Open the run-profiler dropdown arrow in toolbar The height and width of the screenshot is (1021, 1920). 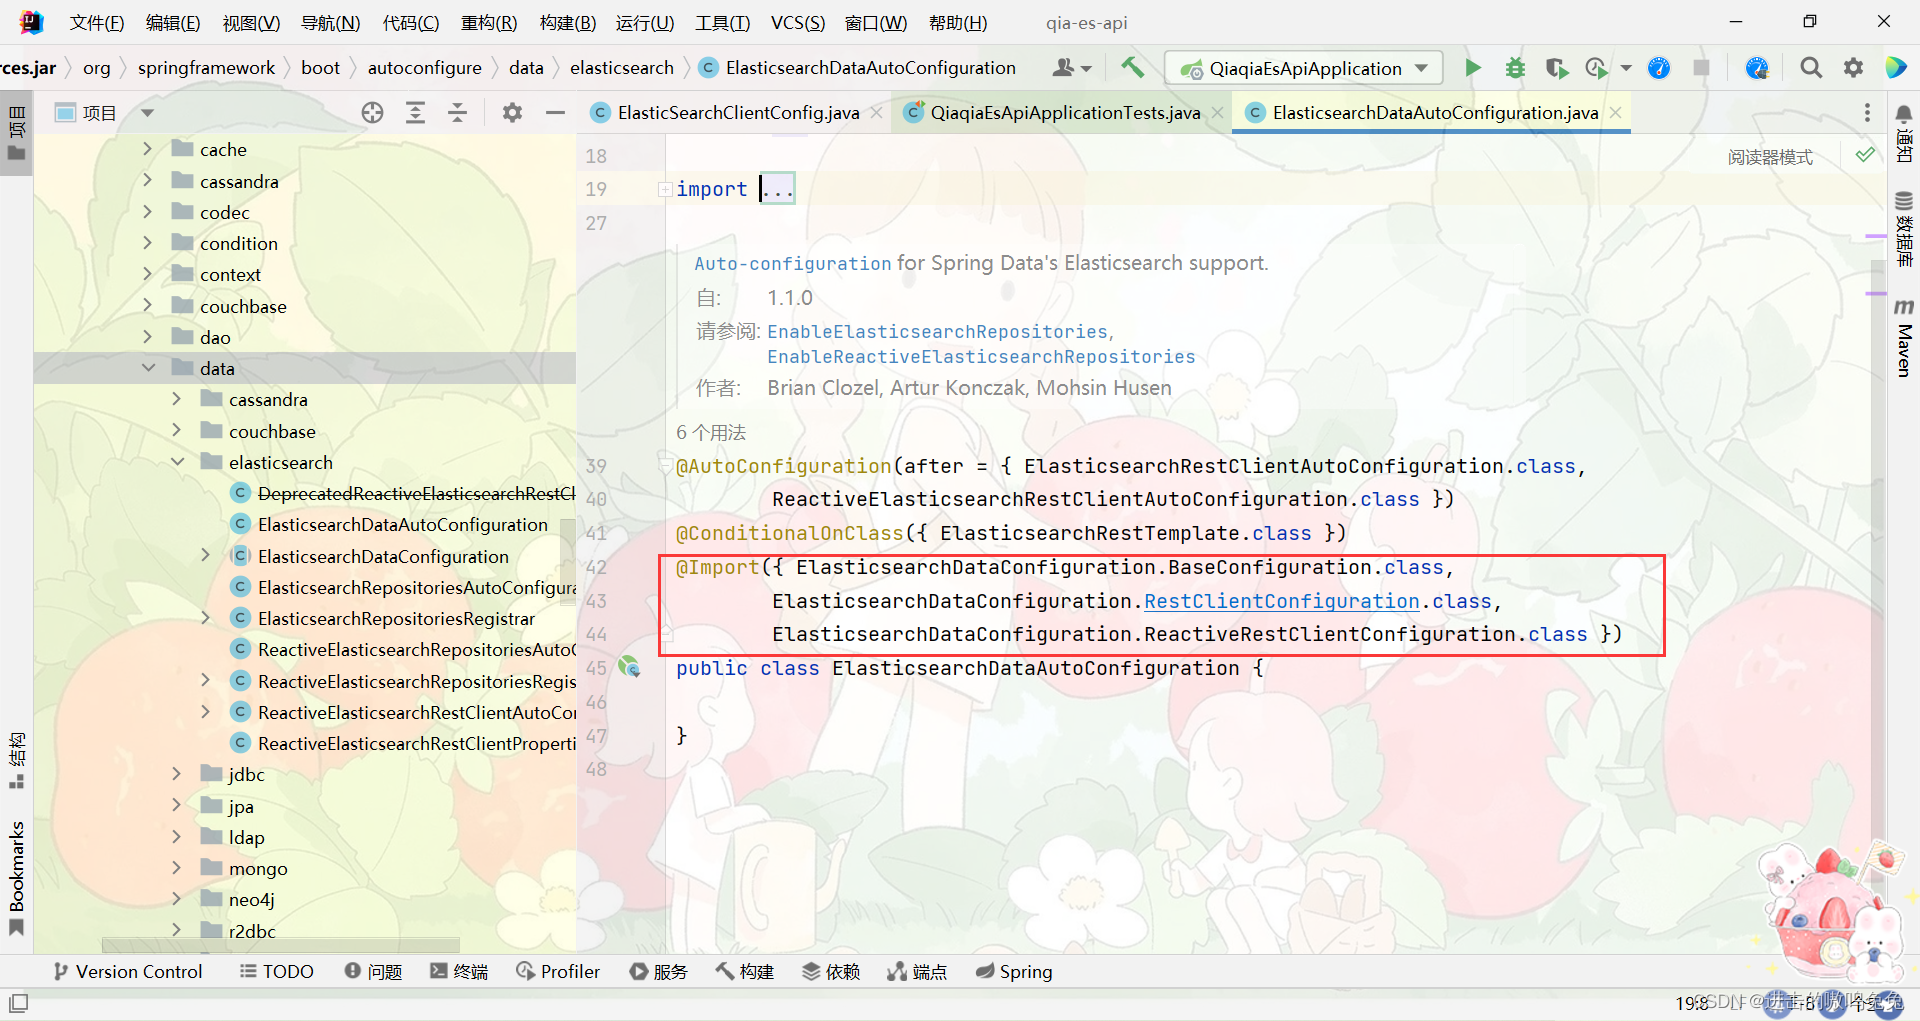click(1626, 68)
